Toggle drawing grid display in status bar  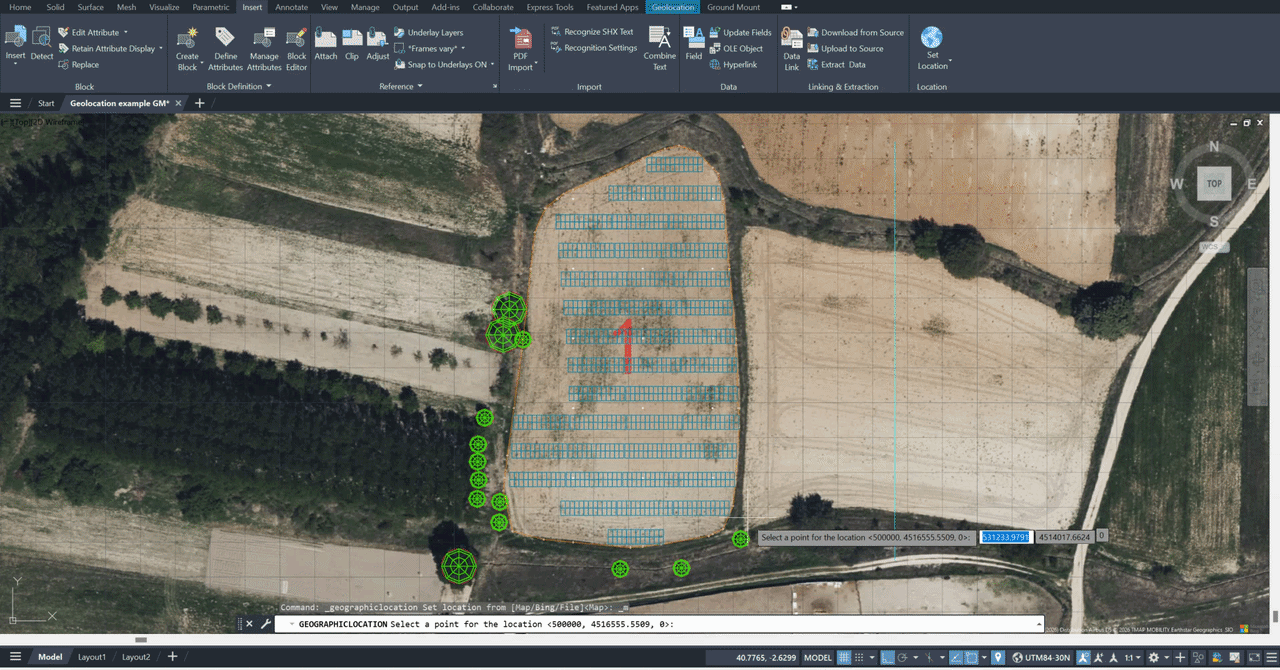point(844,657)
